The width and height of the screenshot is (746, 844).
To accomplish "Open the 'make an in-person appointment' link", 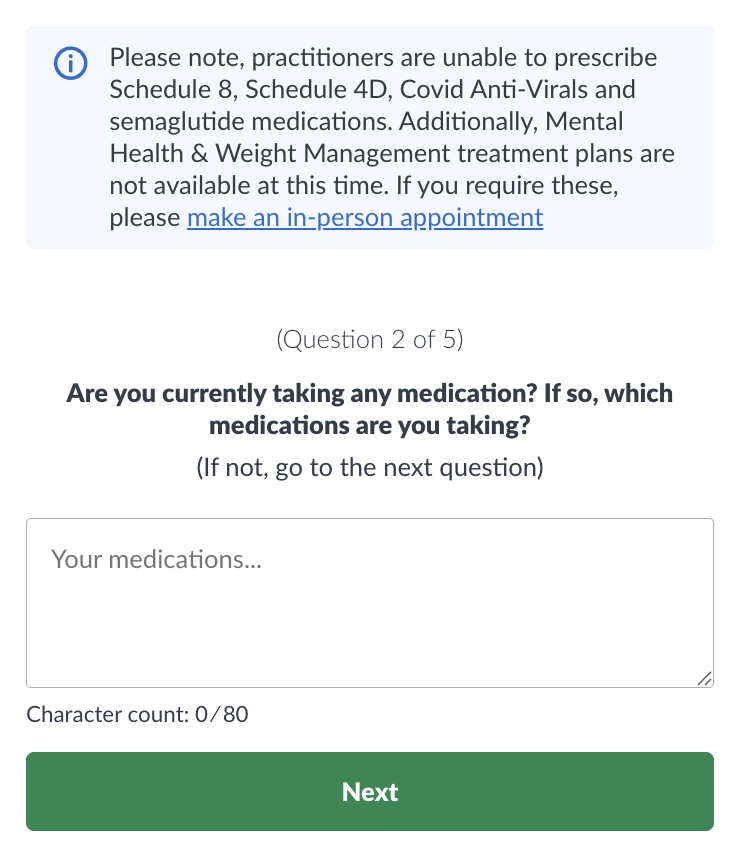I will [x=365, y=218].
